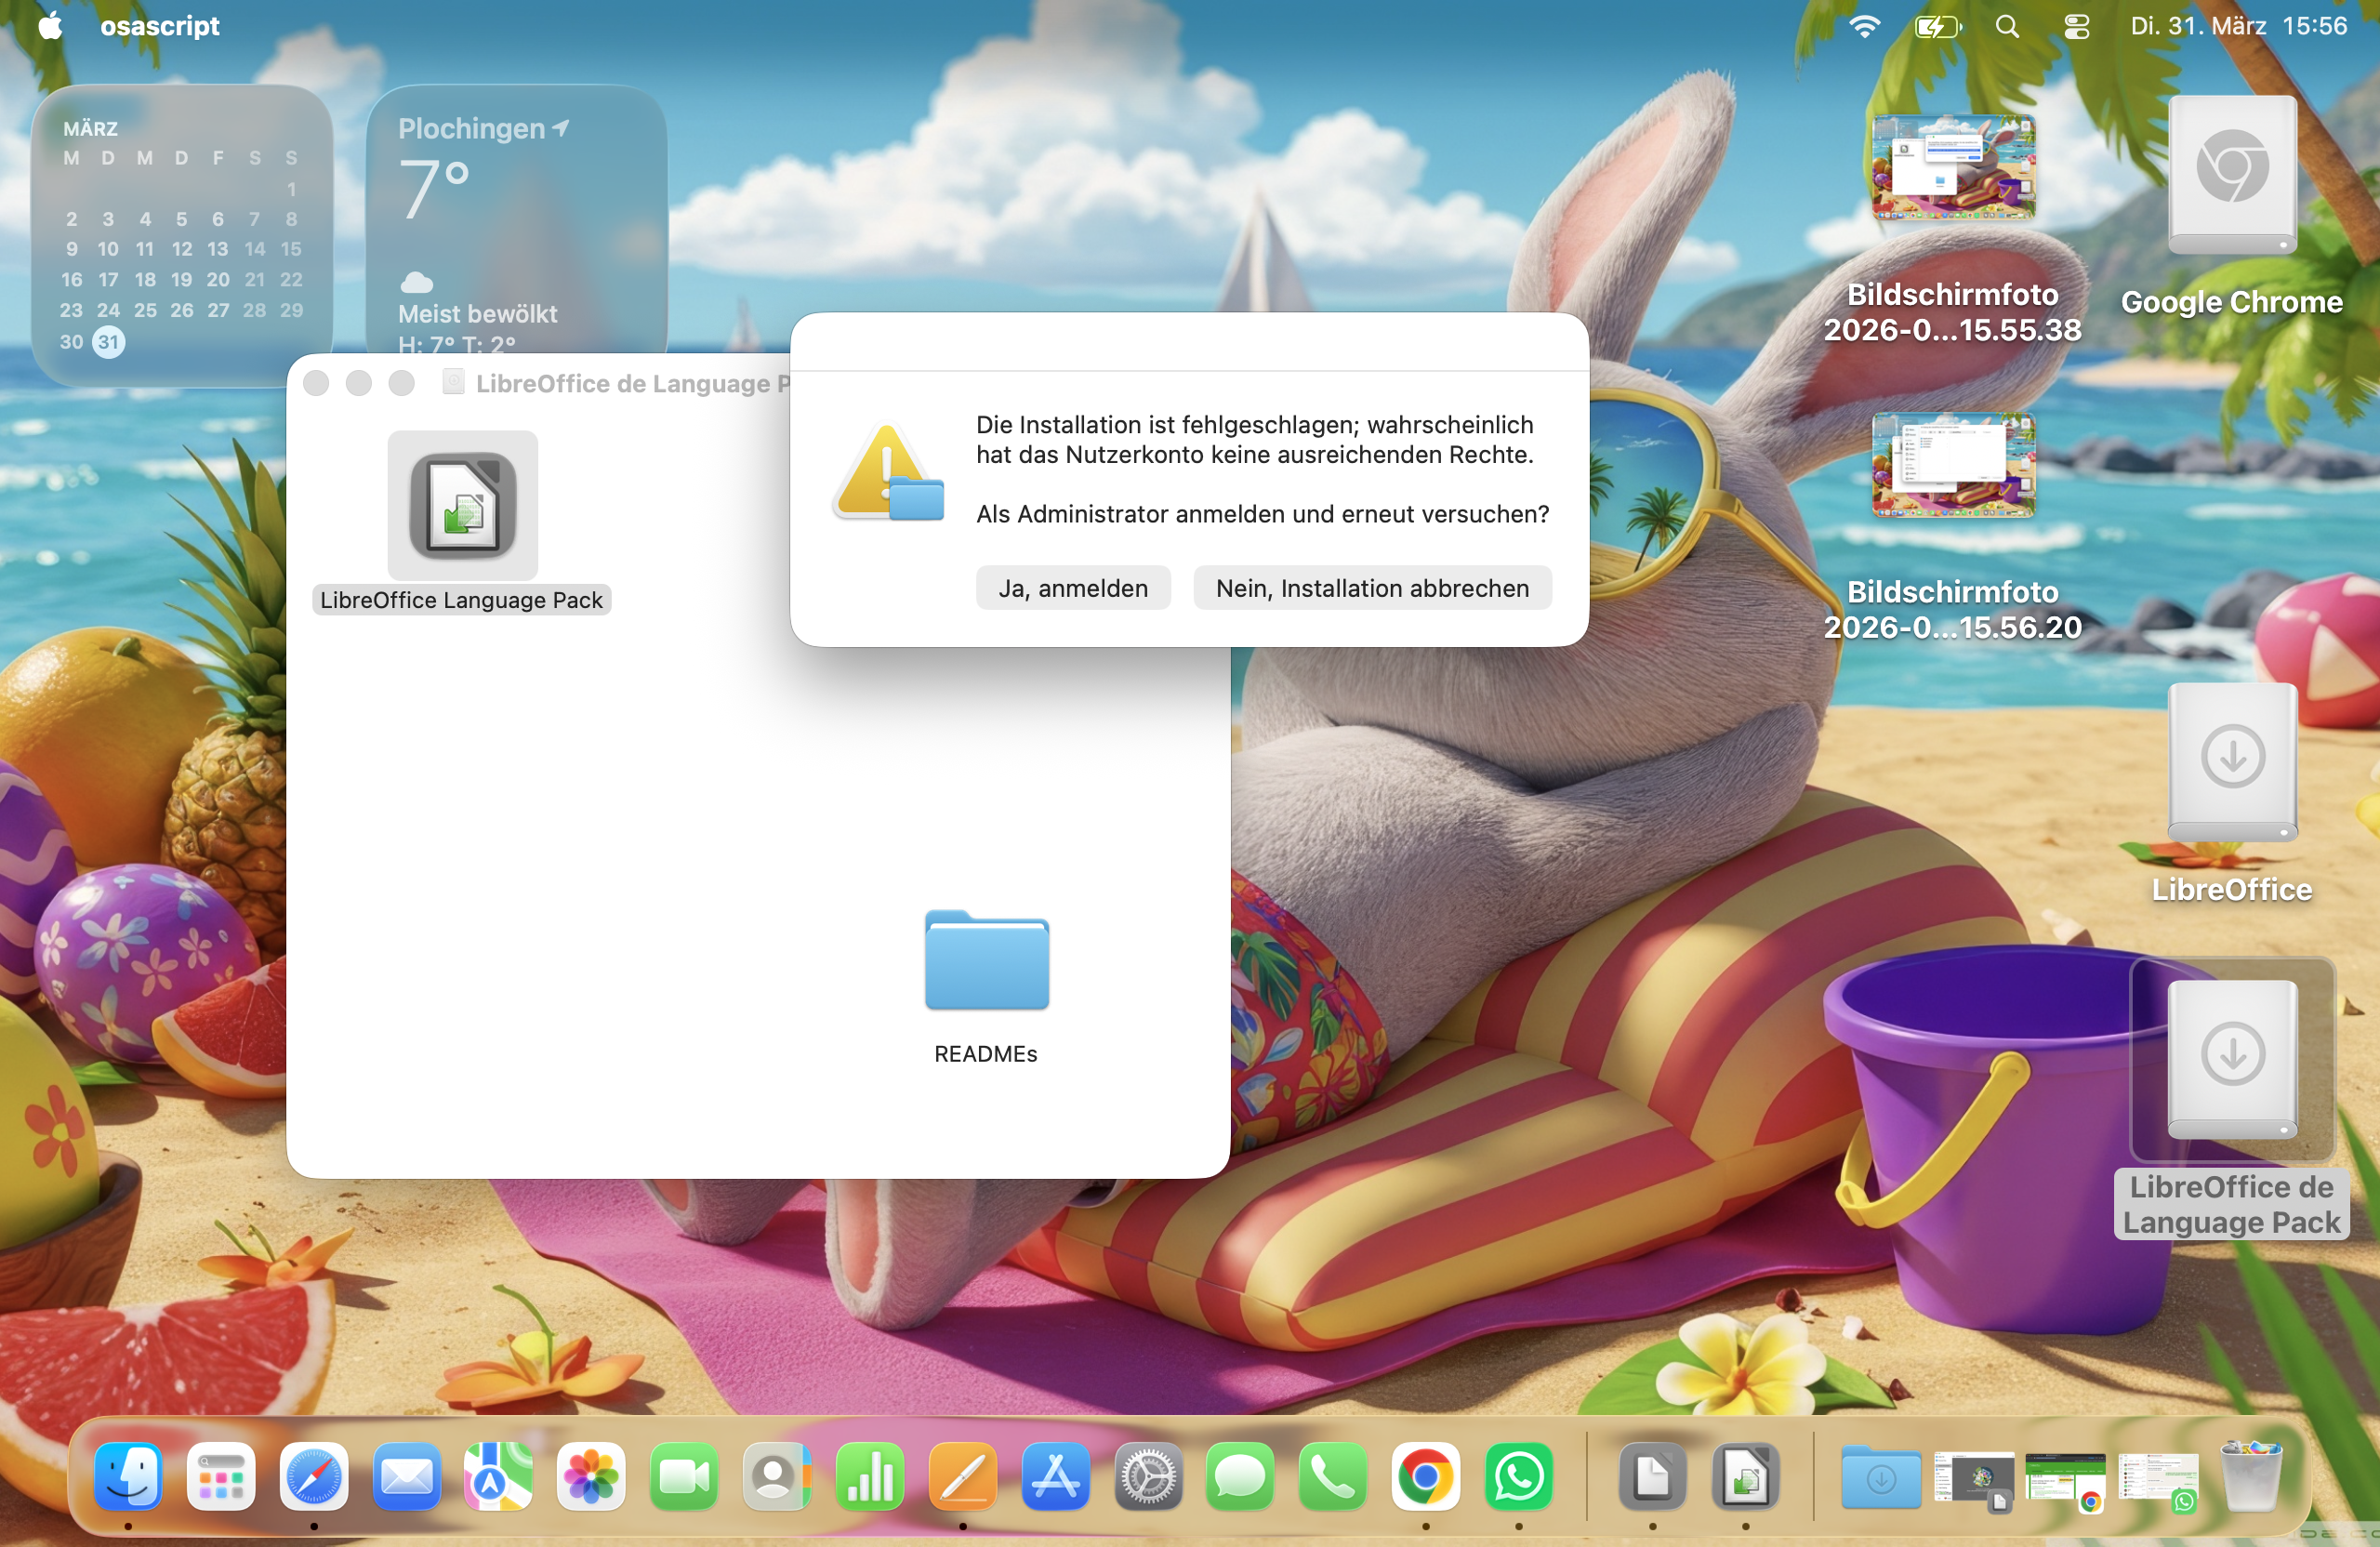Show Wi-Fi status menu

pyautogui.click(x=1864, y=26)
